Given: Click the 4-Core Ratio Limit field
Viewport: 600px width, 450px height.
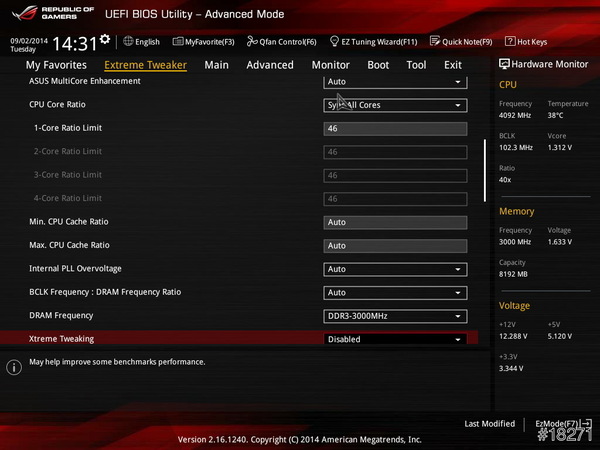Looking at the screenshot, I should [395, 199].
